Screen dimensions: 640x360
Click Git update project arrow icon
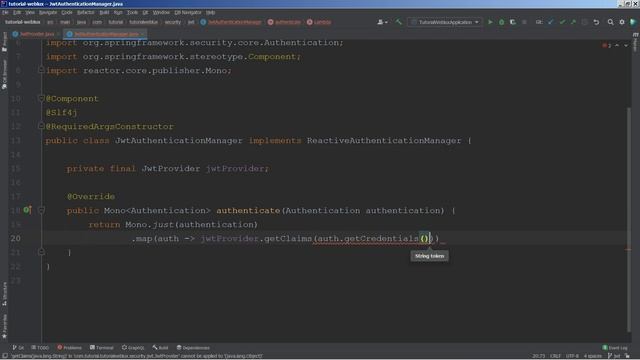coord(551,22)
